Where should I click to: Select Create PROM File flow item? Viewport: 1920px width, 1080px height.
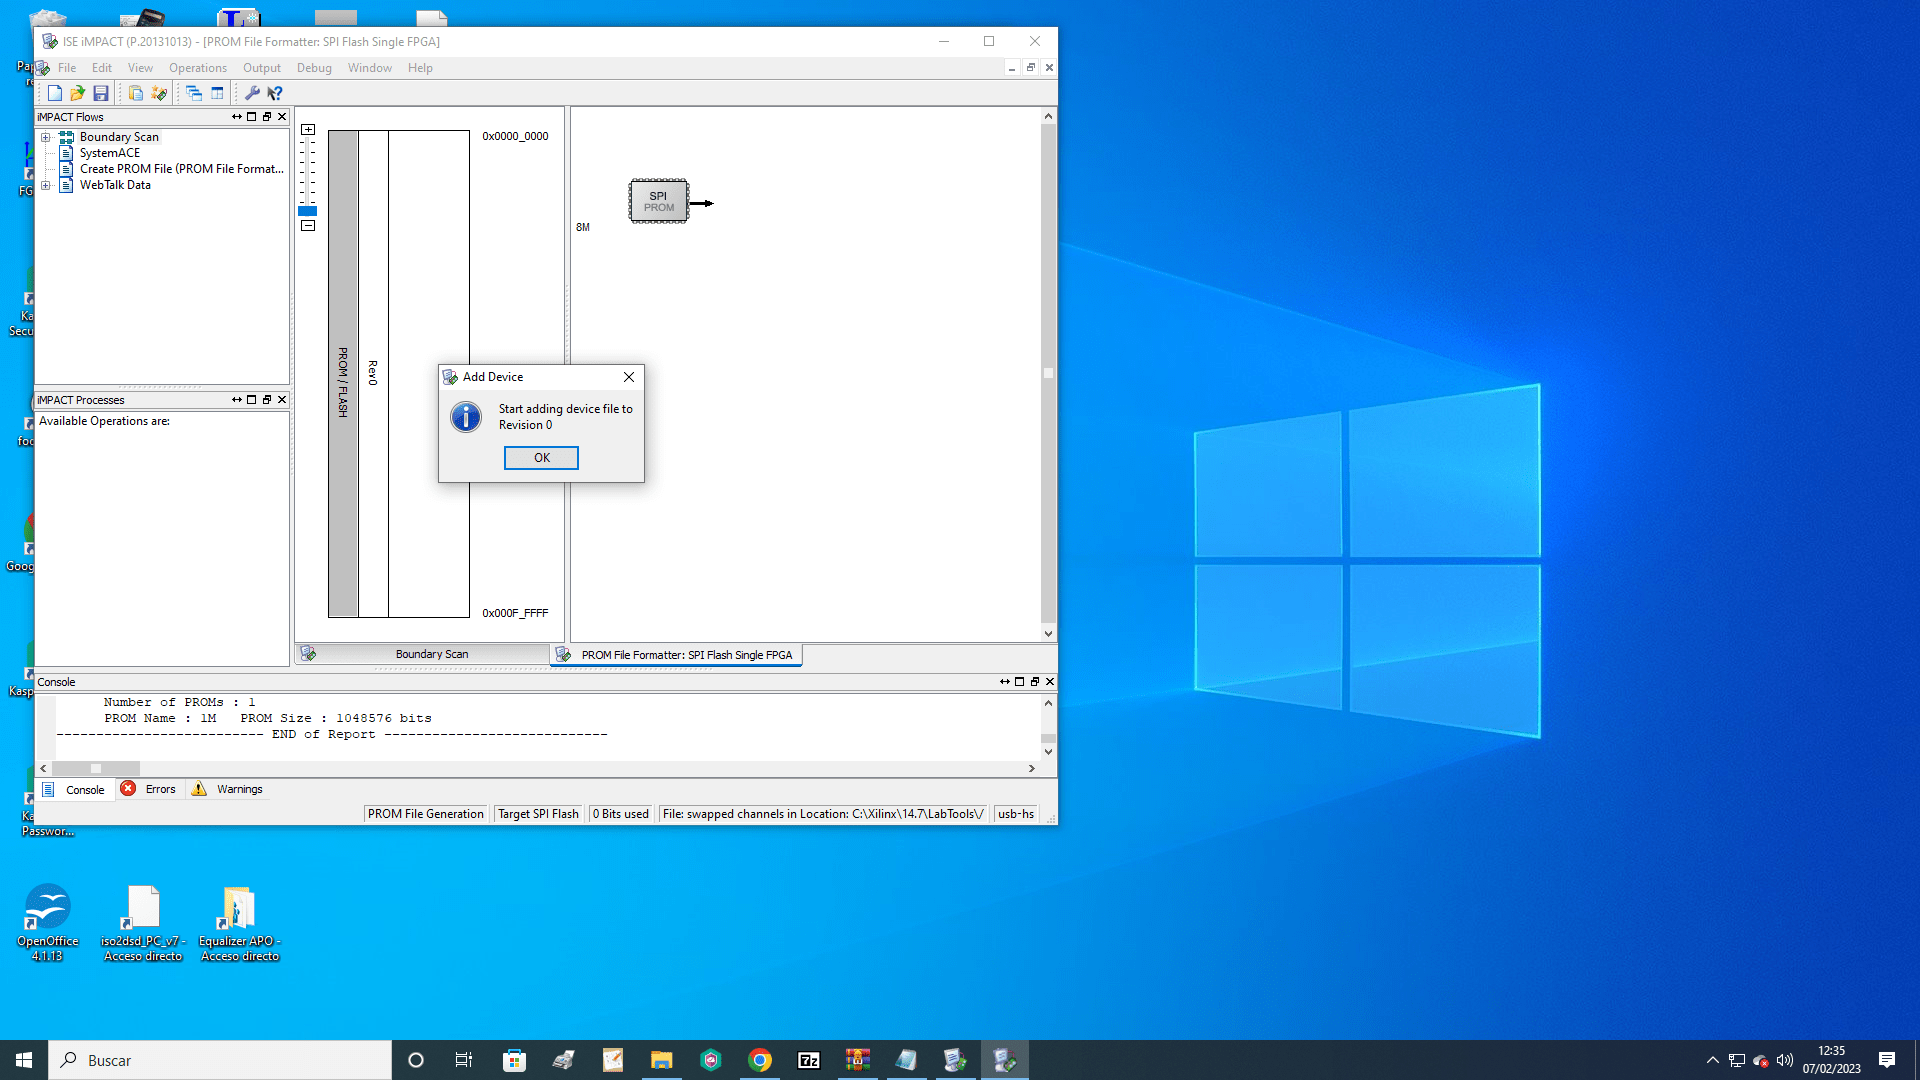[x=181, y=169]
